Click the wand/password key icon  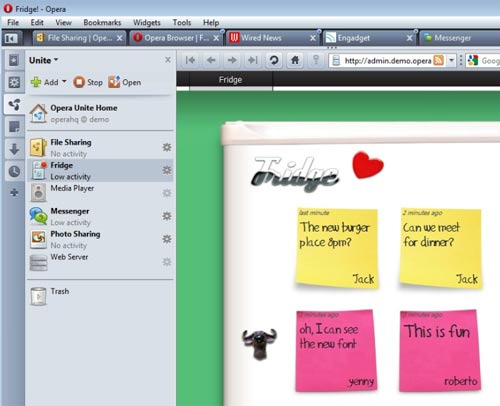pos(316,60)
